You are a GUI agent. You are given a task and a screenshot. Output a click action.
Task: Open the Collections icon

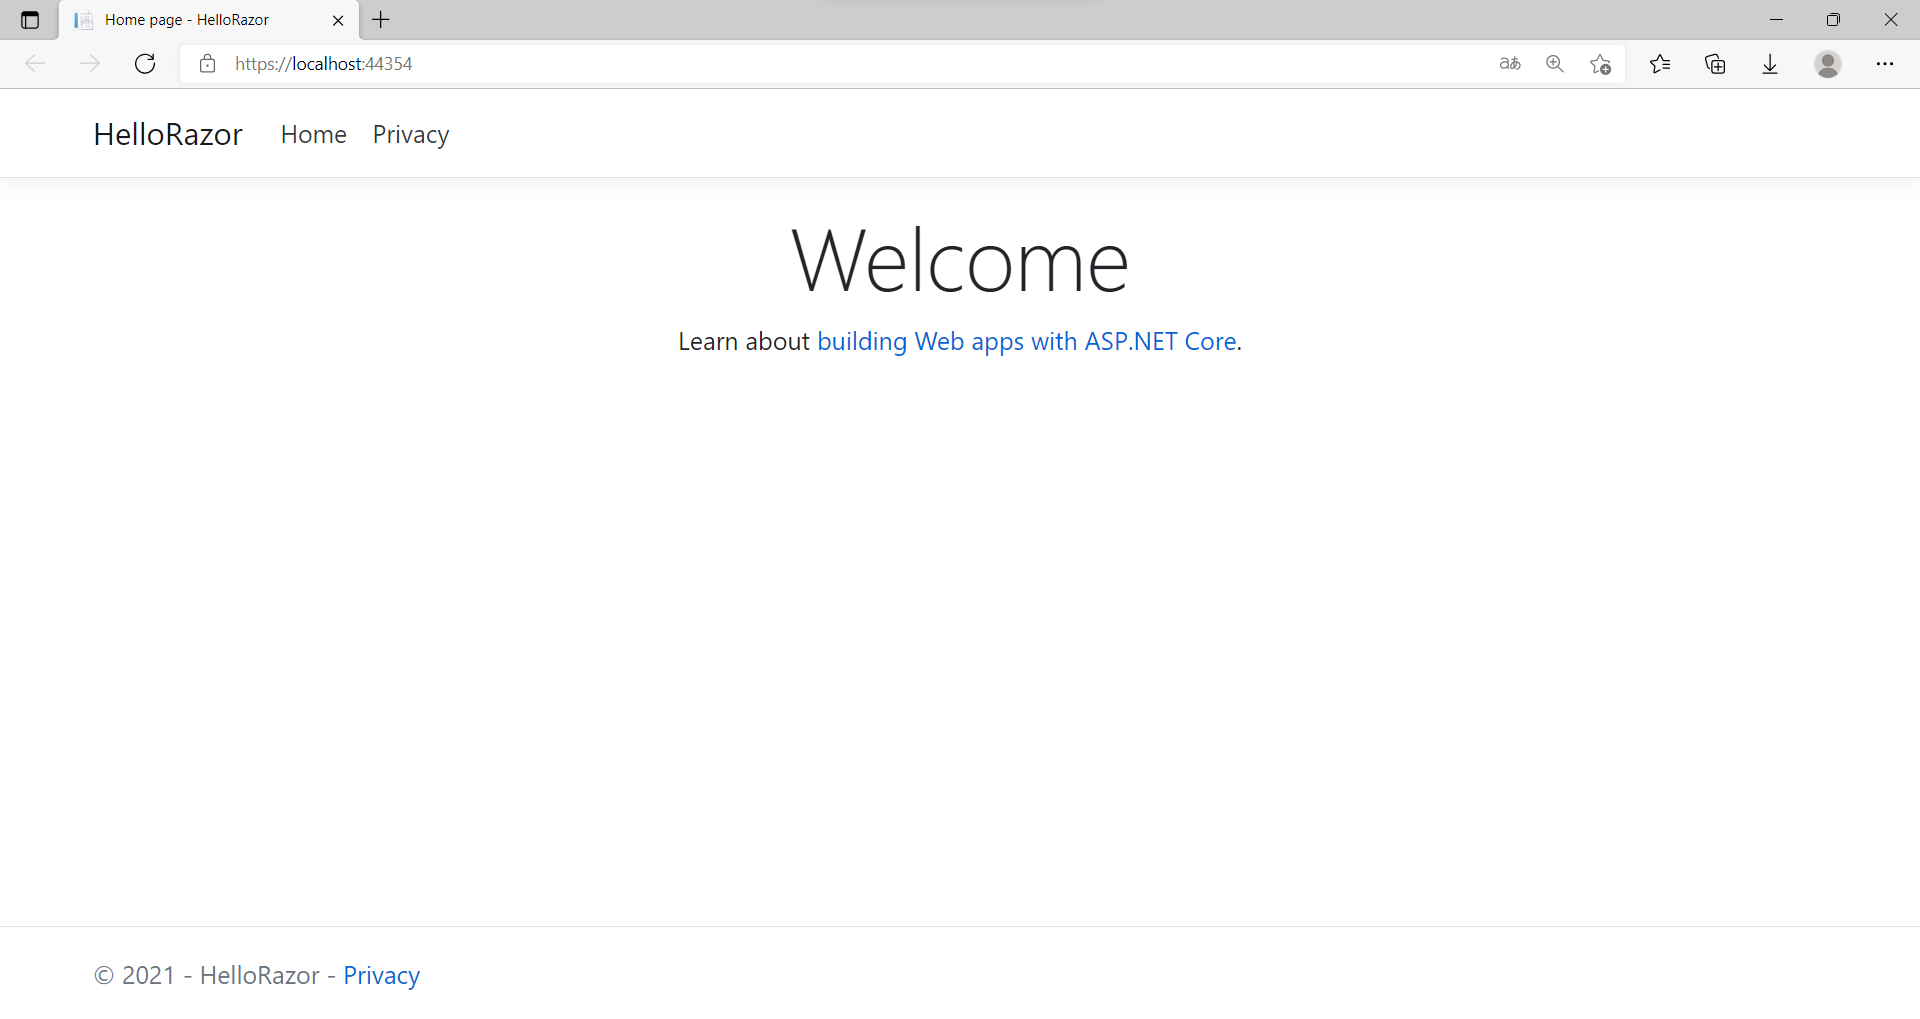click(x=1715, y=64)
